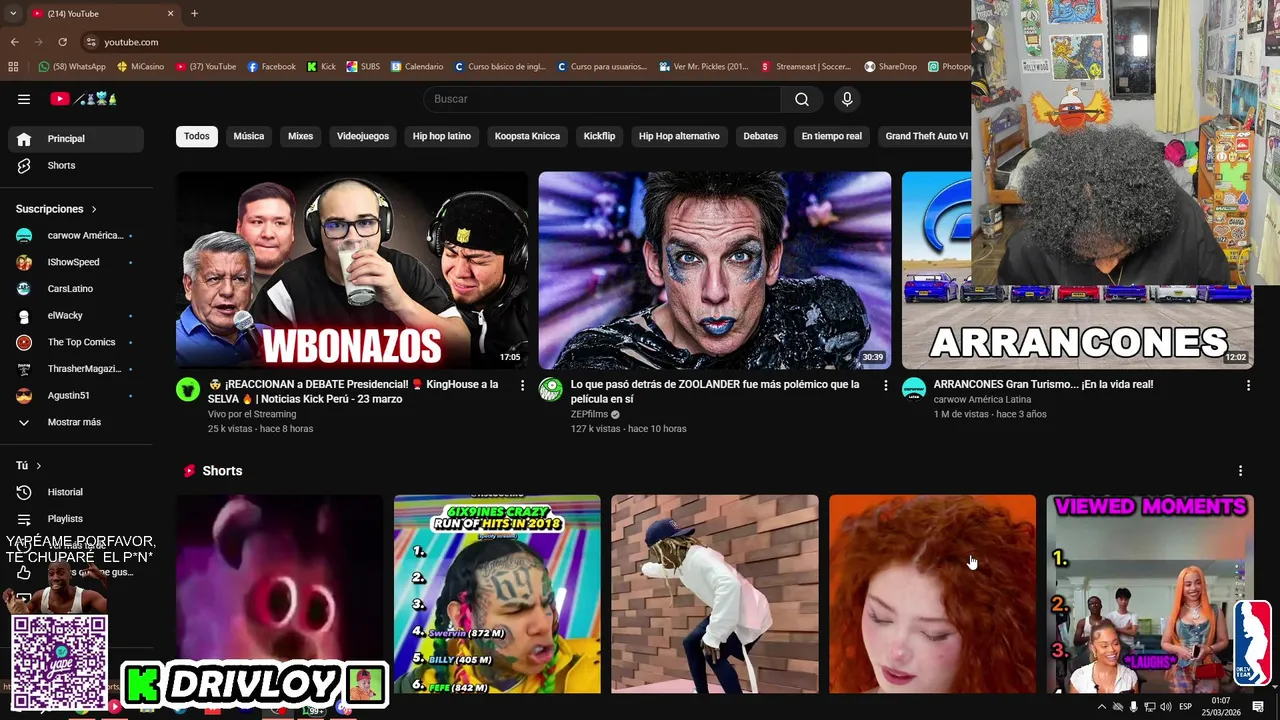The width and height of the screenshot is (1280, 720).
Task: Go to Principal in sidebar
Action: (x=76, y=139)
